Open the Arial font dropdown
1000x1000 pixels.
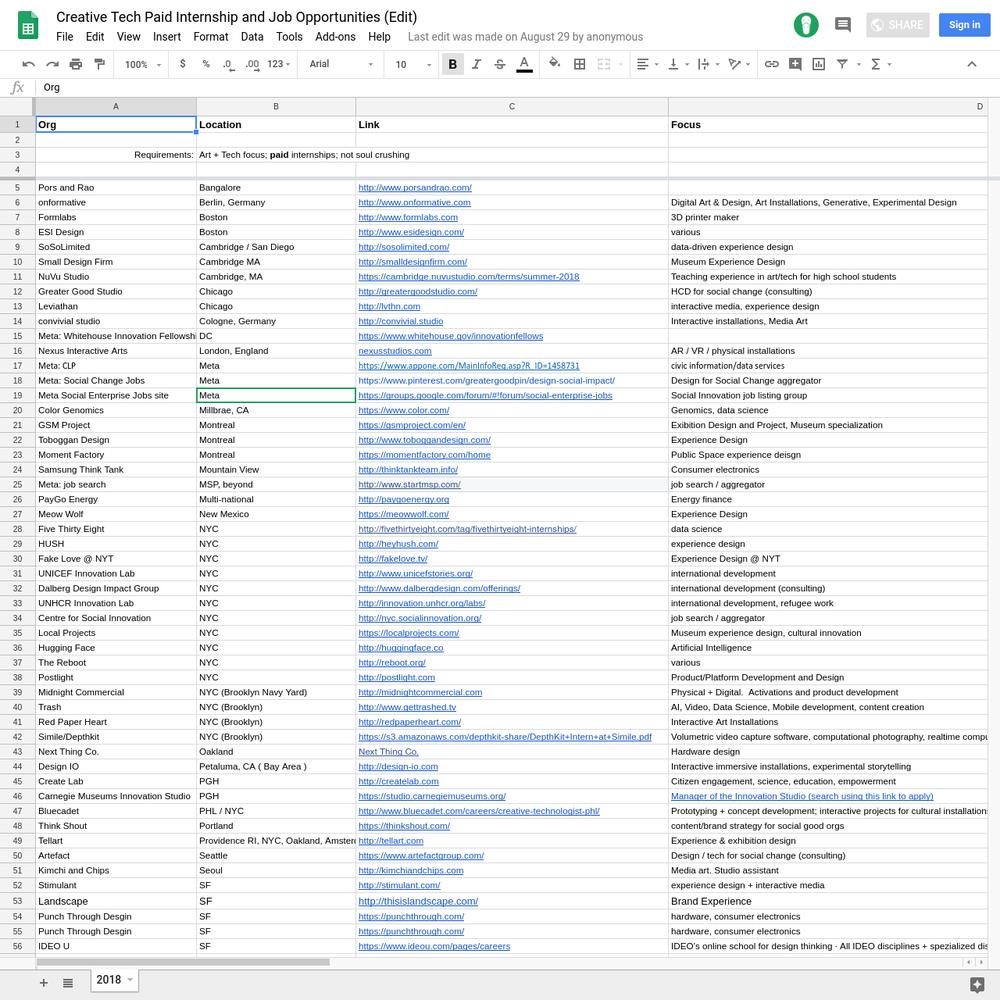tap(341, 64)
